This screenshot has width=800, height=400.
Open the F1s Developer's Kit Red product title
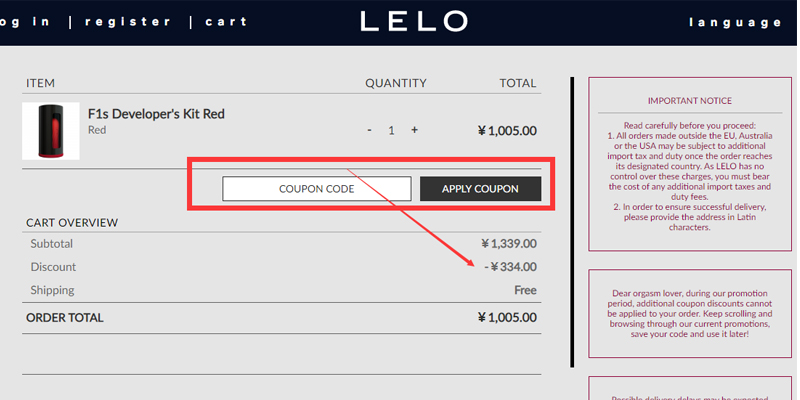tap(156, 114)
